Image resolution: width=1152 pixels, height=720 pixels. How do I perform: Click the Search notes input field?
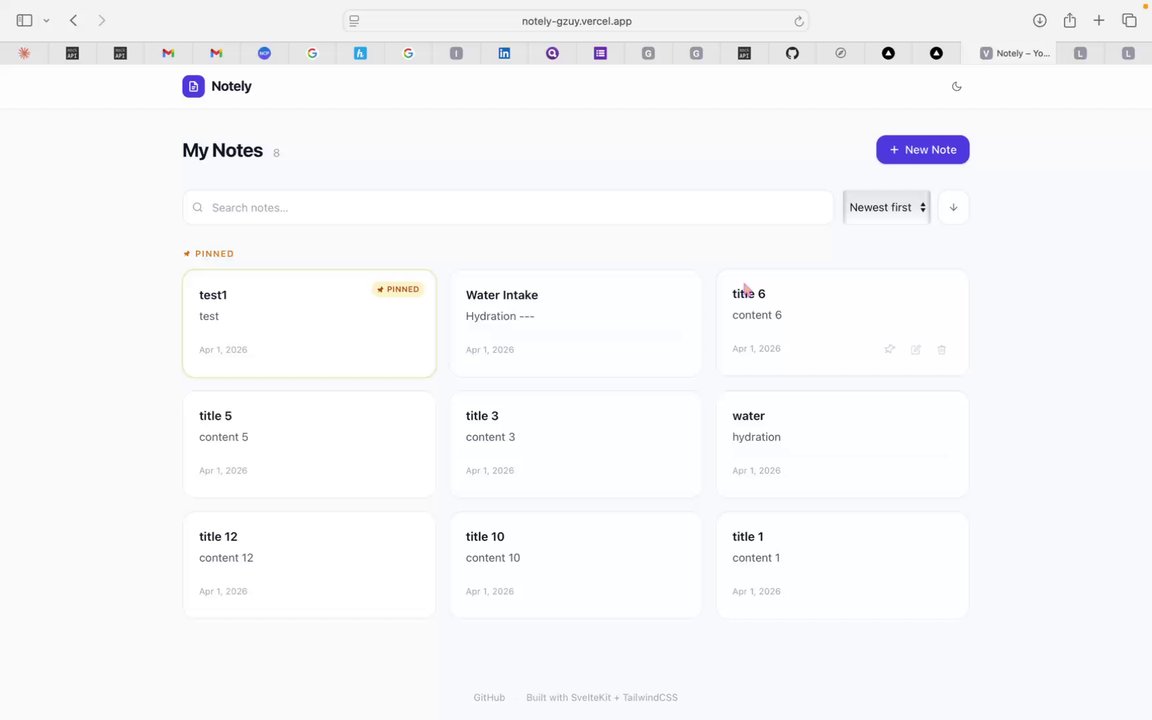[508, 207]
